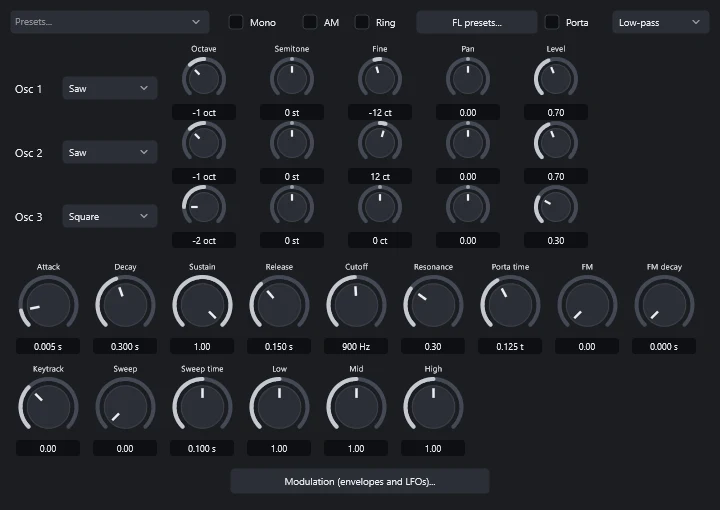
Task: Click Osc 2 Fine knob
Action: click(380, 143)
